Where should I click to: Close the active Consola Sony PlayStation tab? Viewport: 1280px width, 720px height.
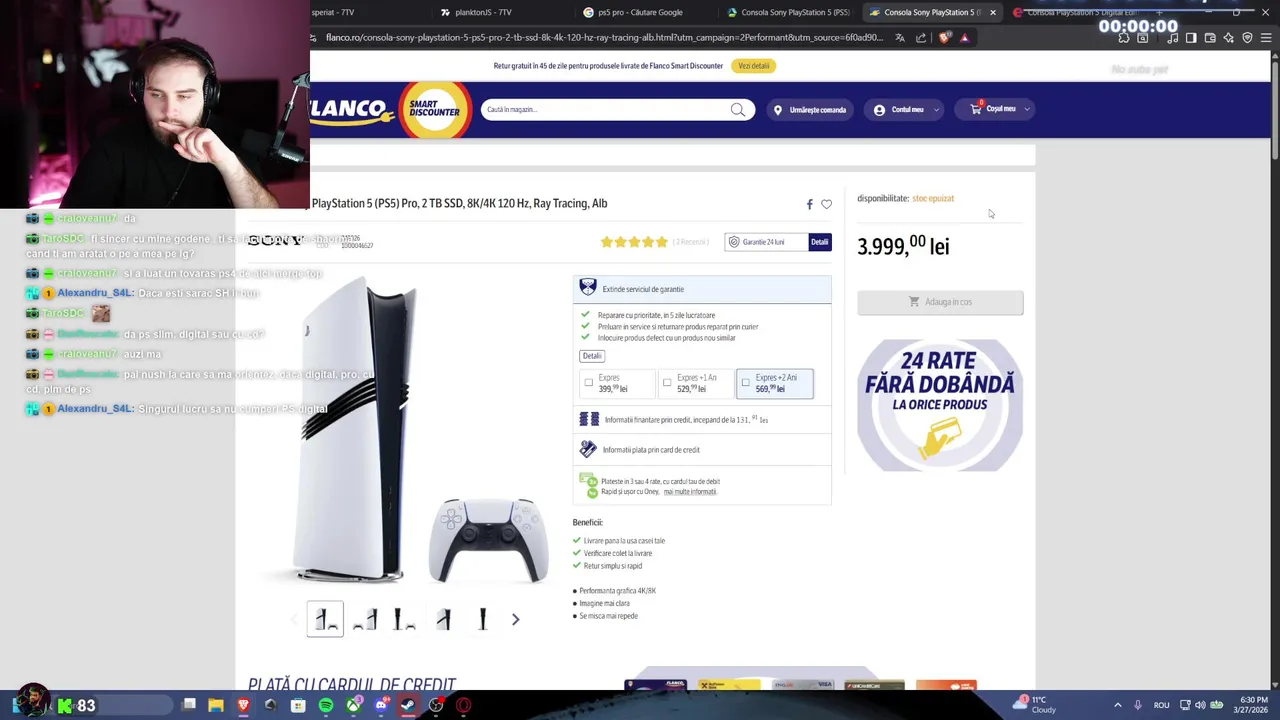click(993, 12)
